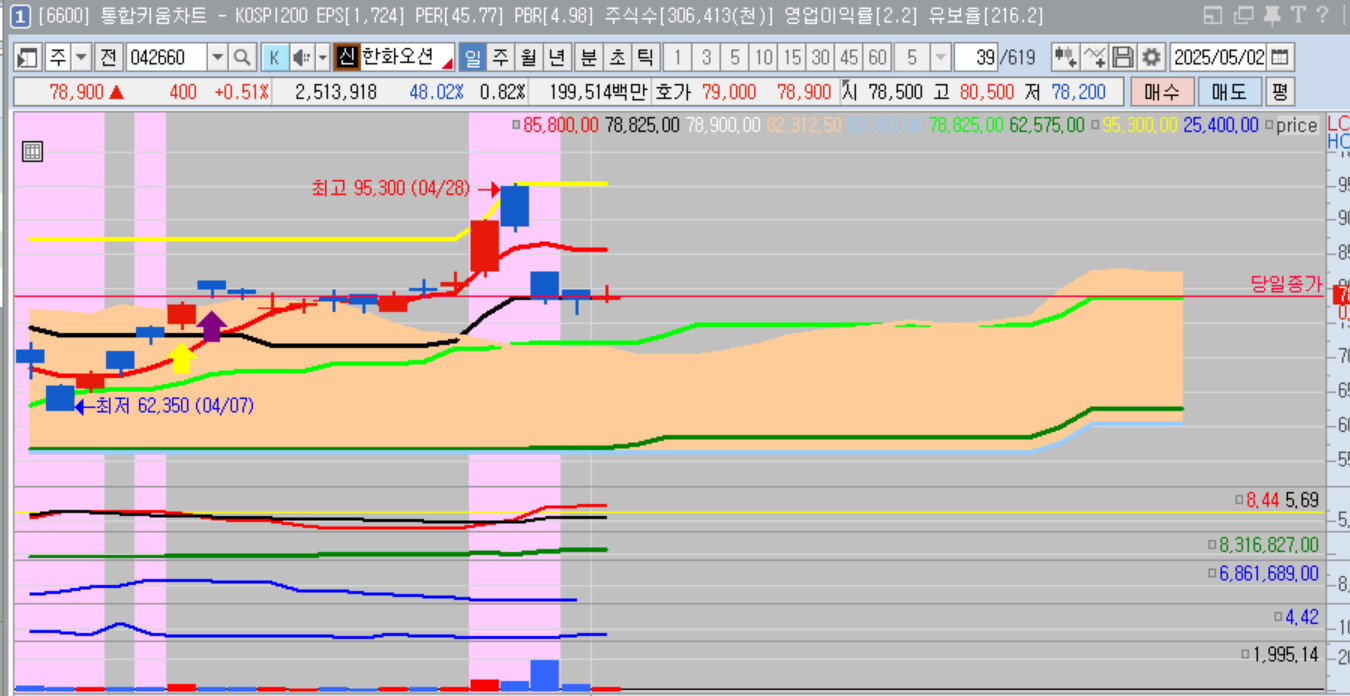Toggle the left side panel icon

point(27,57)
